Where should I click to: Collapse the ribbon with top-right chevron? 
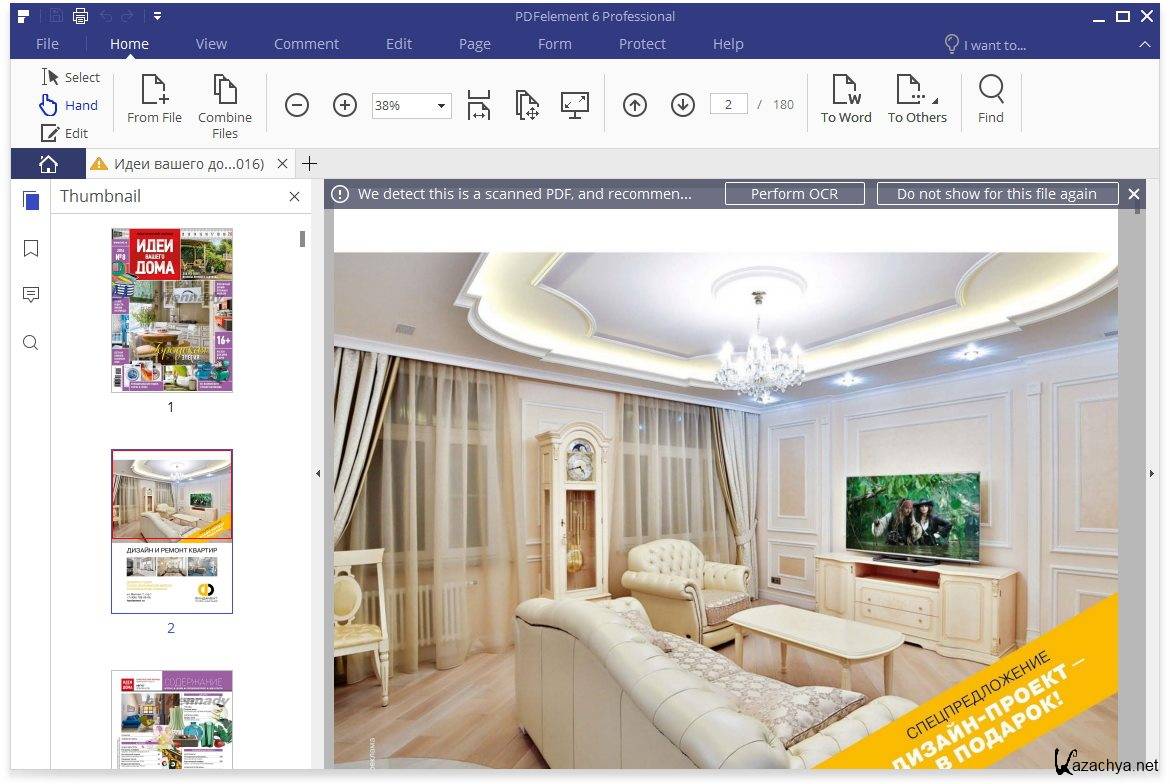tap(1145, 45)
